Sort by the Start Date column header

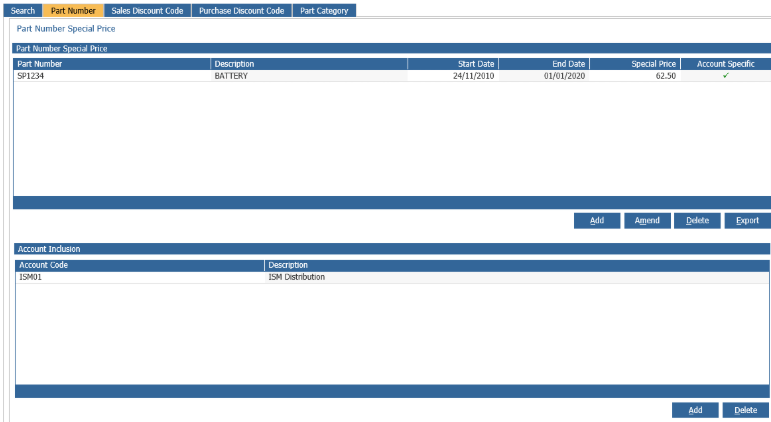(x=452, y=64)
